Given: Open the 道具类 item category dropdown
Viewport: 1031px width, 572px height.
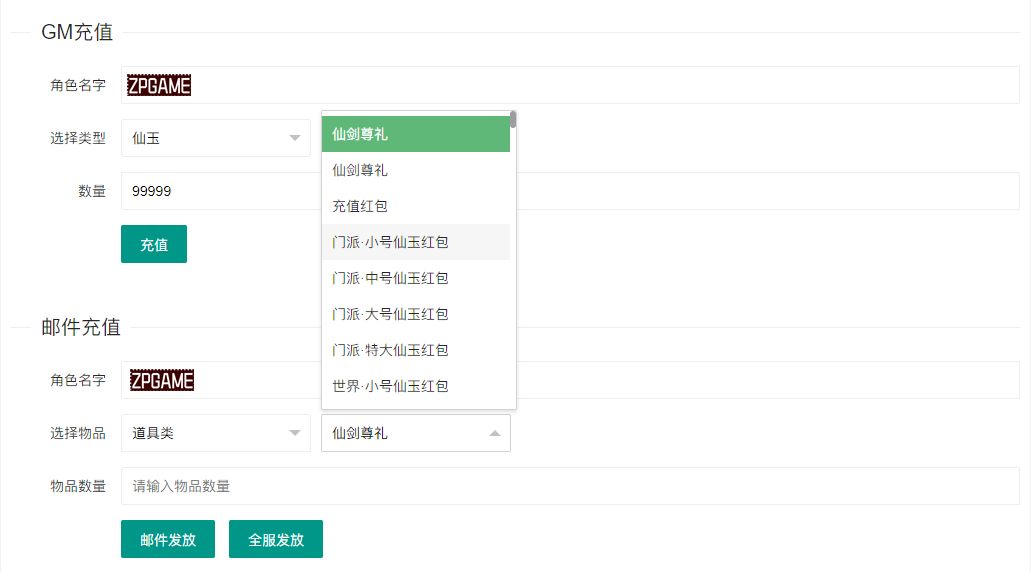Looking at the screenshot, I should pyautogui.click(x=215, y=433).
